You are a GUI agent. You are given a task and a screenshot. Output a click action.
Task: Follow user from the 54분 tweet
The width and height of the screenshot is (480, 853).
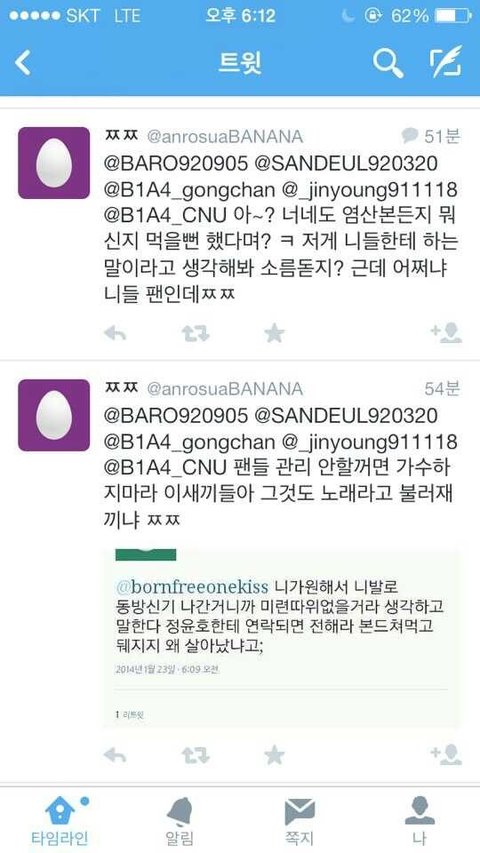click(x=446, y=755)
